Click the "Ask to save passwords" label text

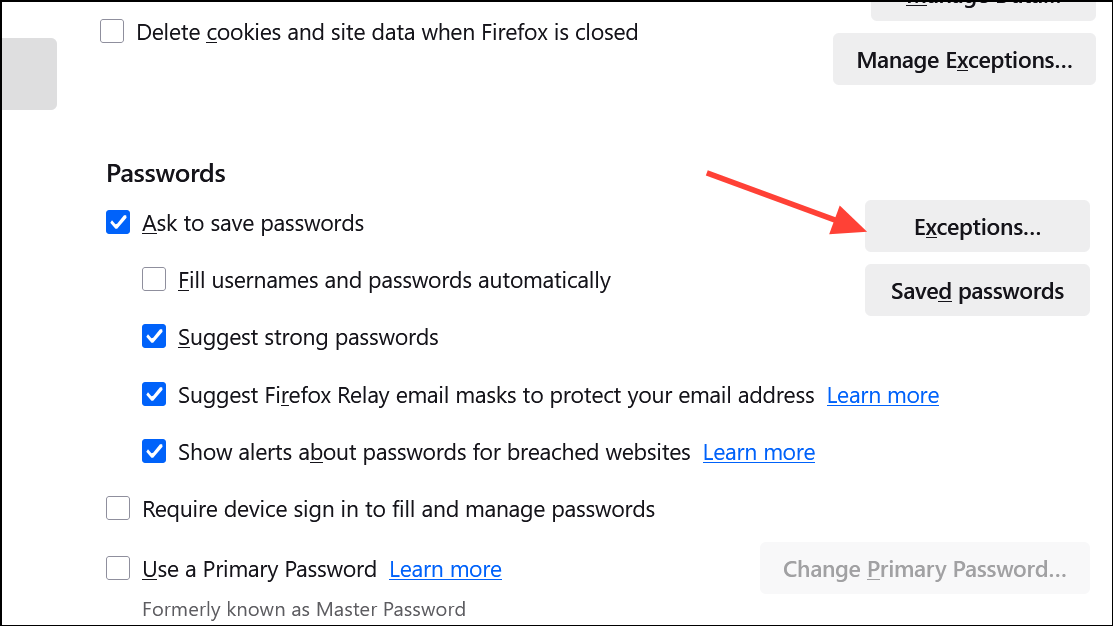click(x=252, y=223)
